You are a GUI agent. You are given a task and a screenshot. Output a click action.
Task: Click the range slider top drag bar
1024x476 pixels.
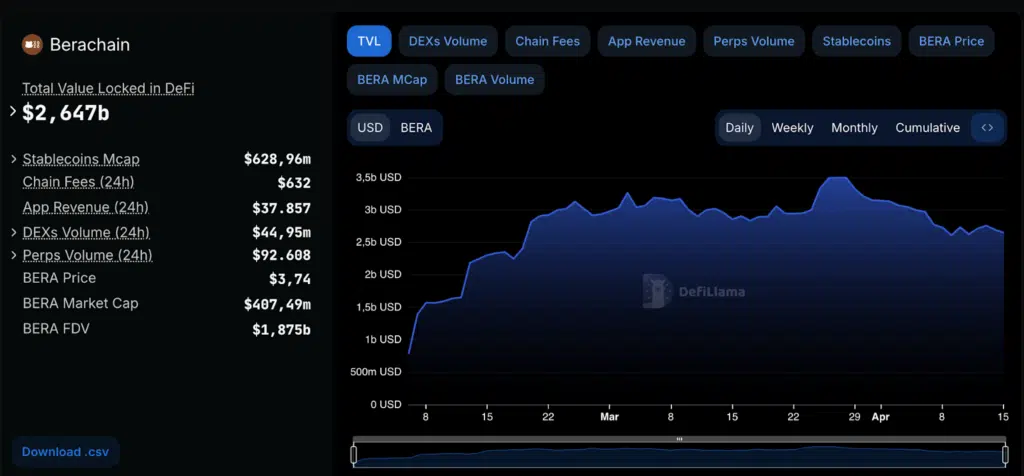(x=679, y=439)
